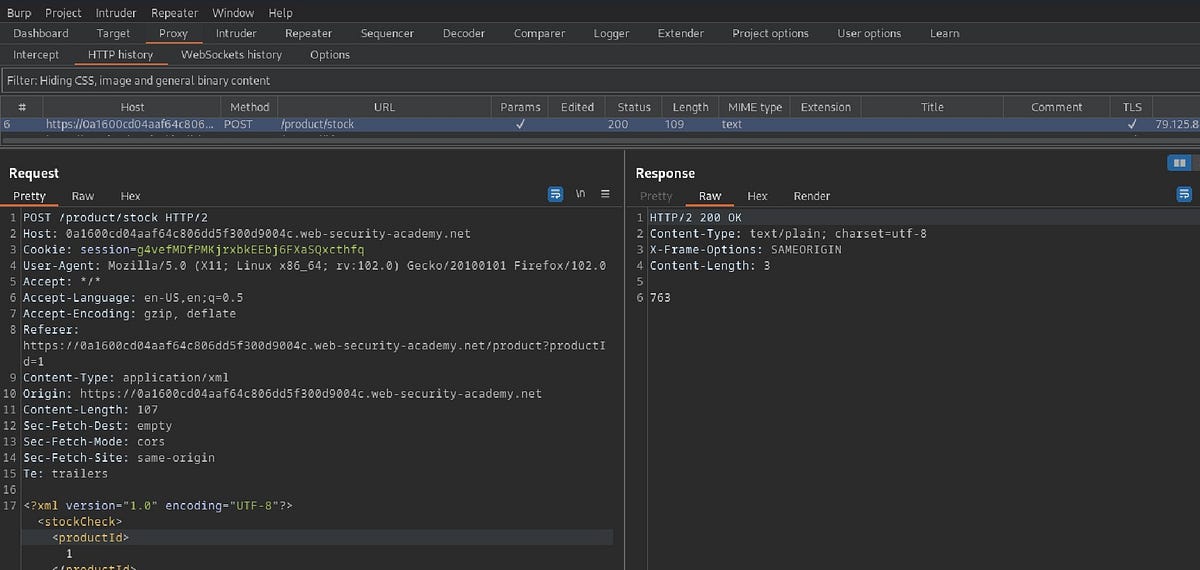This screenshot has height=570, width=1200.
Task: Sort history by Status column header
Action: click(634, 107)
